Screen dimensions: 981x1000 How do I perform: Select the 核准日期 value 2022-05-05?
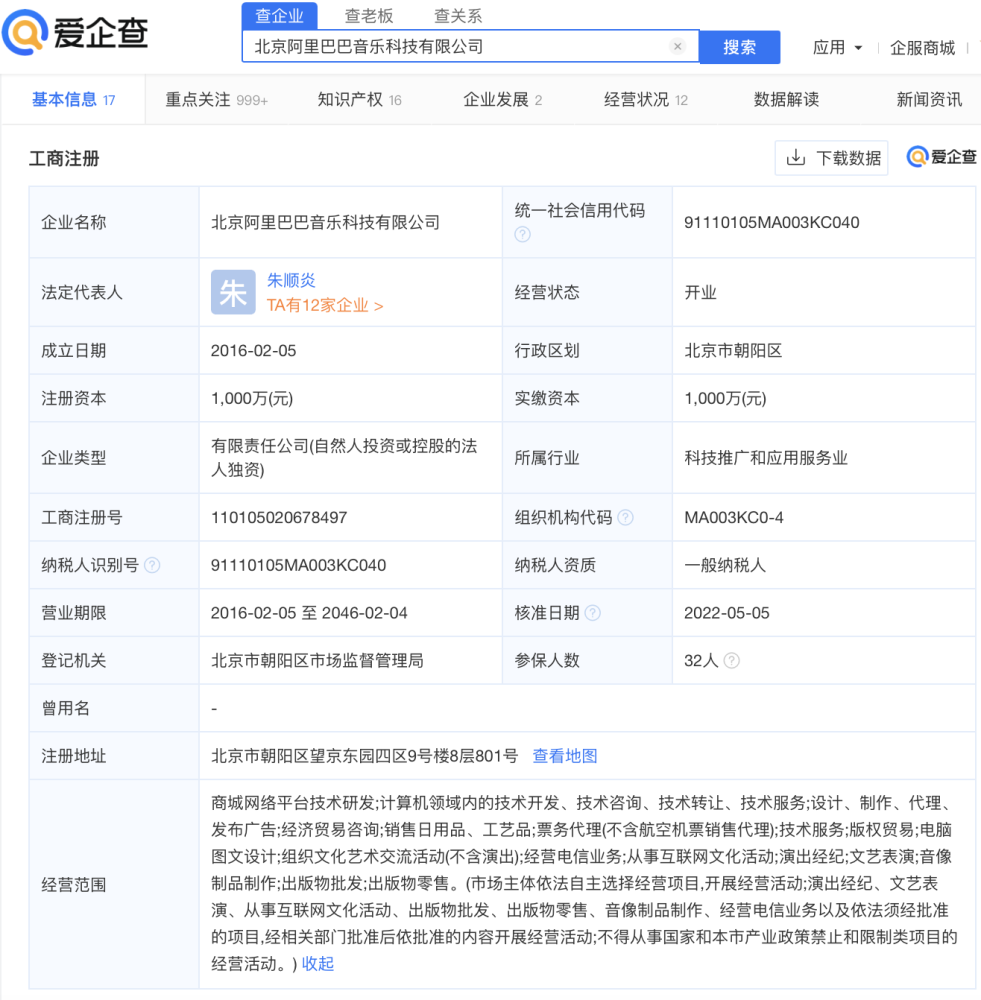click(727, 613)
